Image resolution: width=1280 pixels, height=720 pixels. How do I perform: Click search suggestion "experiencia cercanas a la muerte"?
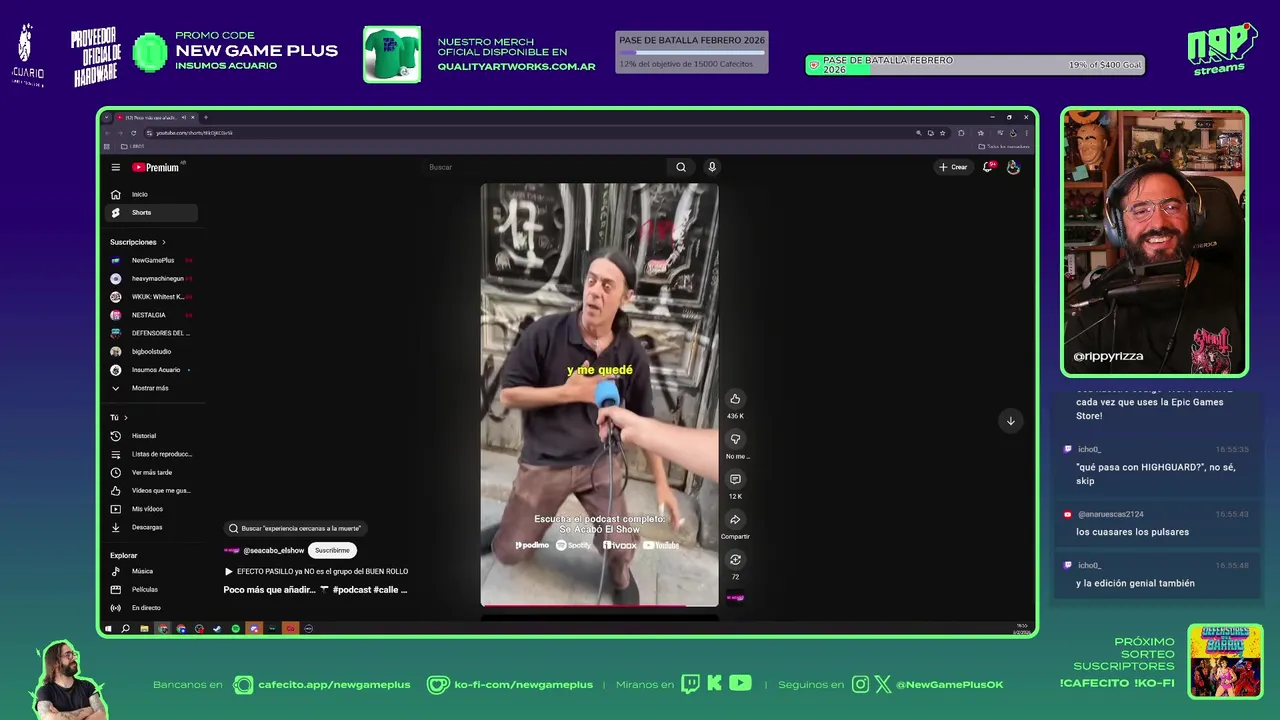(x=294, y=528)
